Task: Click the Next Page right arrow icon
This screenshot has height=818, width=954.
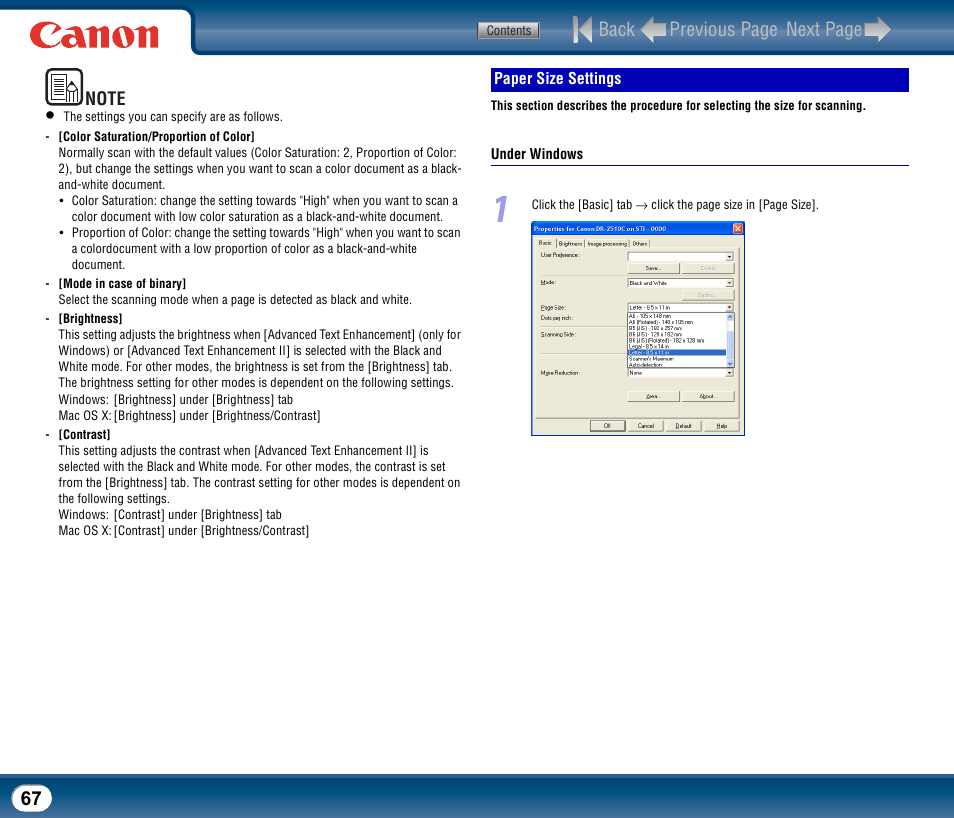Action: click(877, 29)
